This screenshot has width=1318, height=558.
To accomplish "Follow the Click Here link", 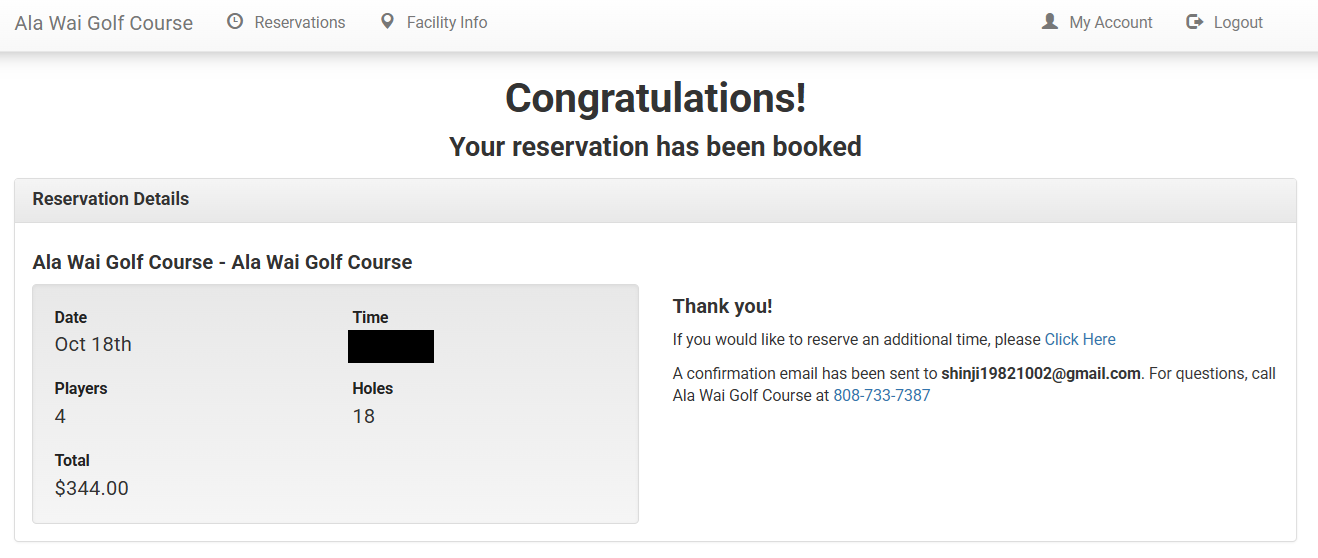I will coord(1080,339).
